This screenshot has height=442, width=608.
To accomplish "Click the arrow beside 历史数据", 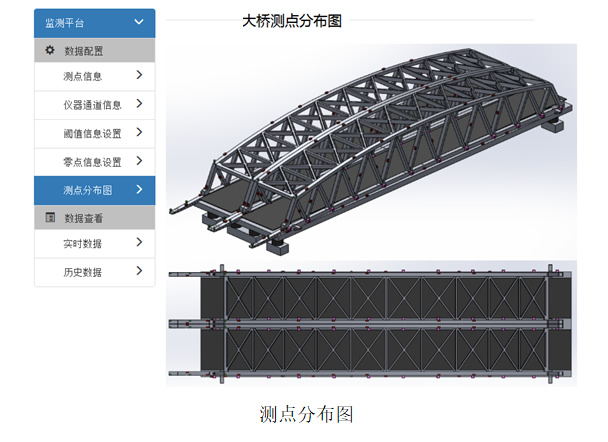I will pos(140,271).
